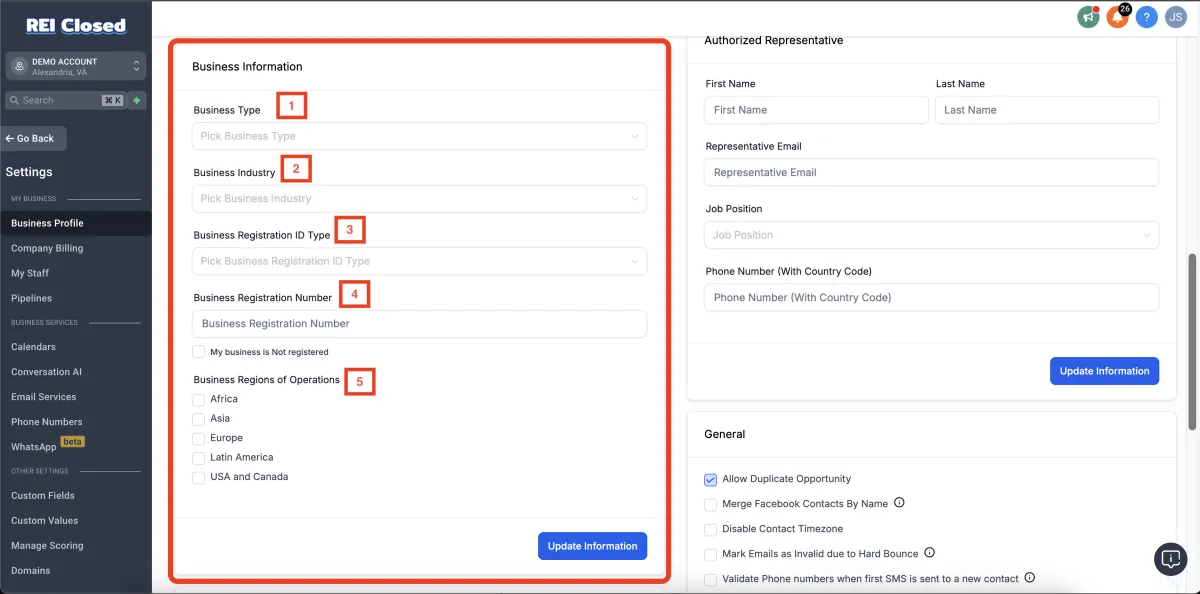Uncheck Allow Duplicate Opportunity
1200x594 pixels.
(710, 479)
